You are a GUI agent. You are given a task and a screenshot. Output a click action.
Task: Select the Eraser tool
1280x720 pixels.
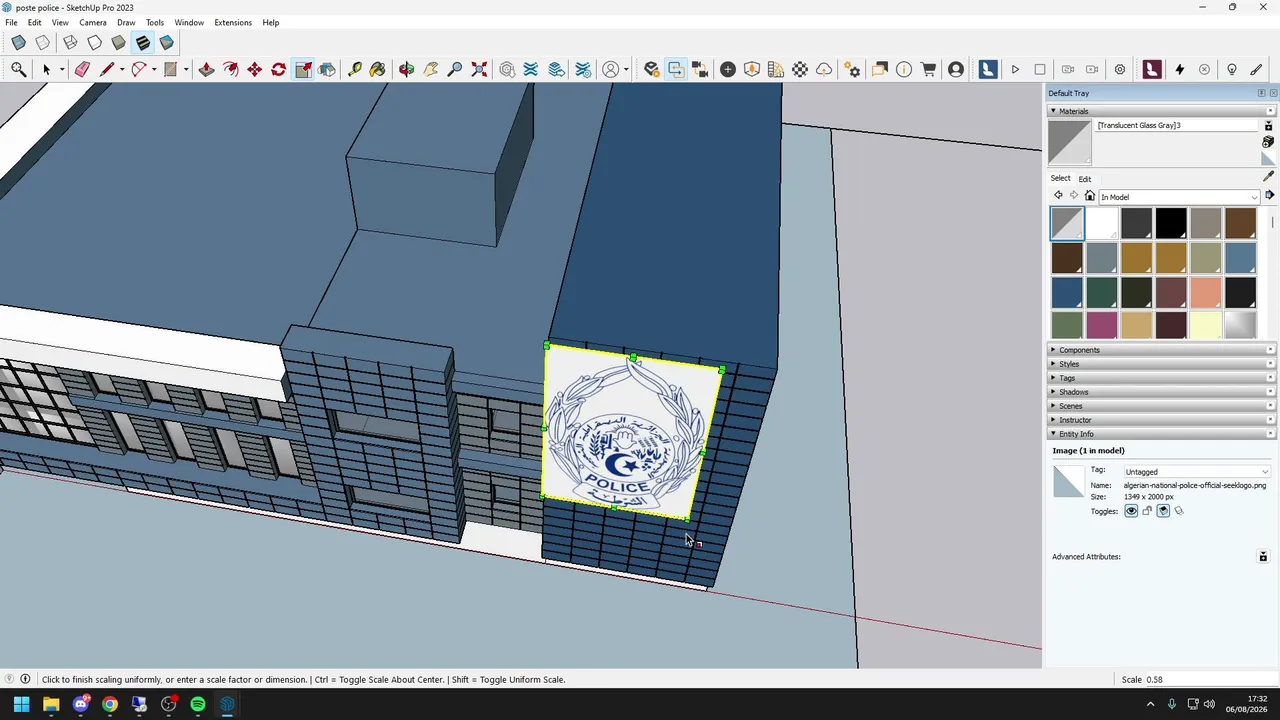pos(82,69)
